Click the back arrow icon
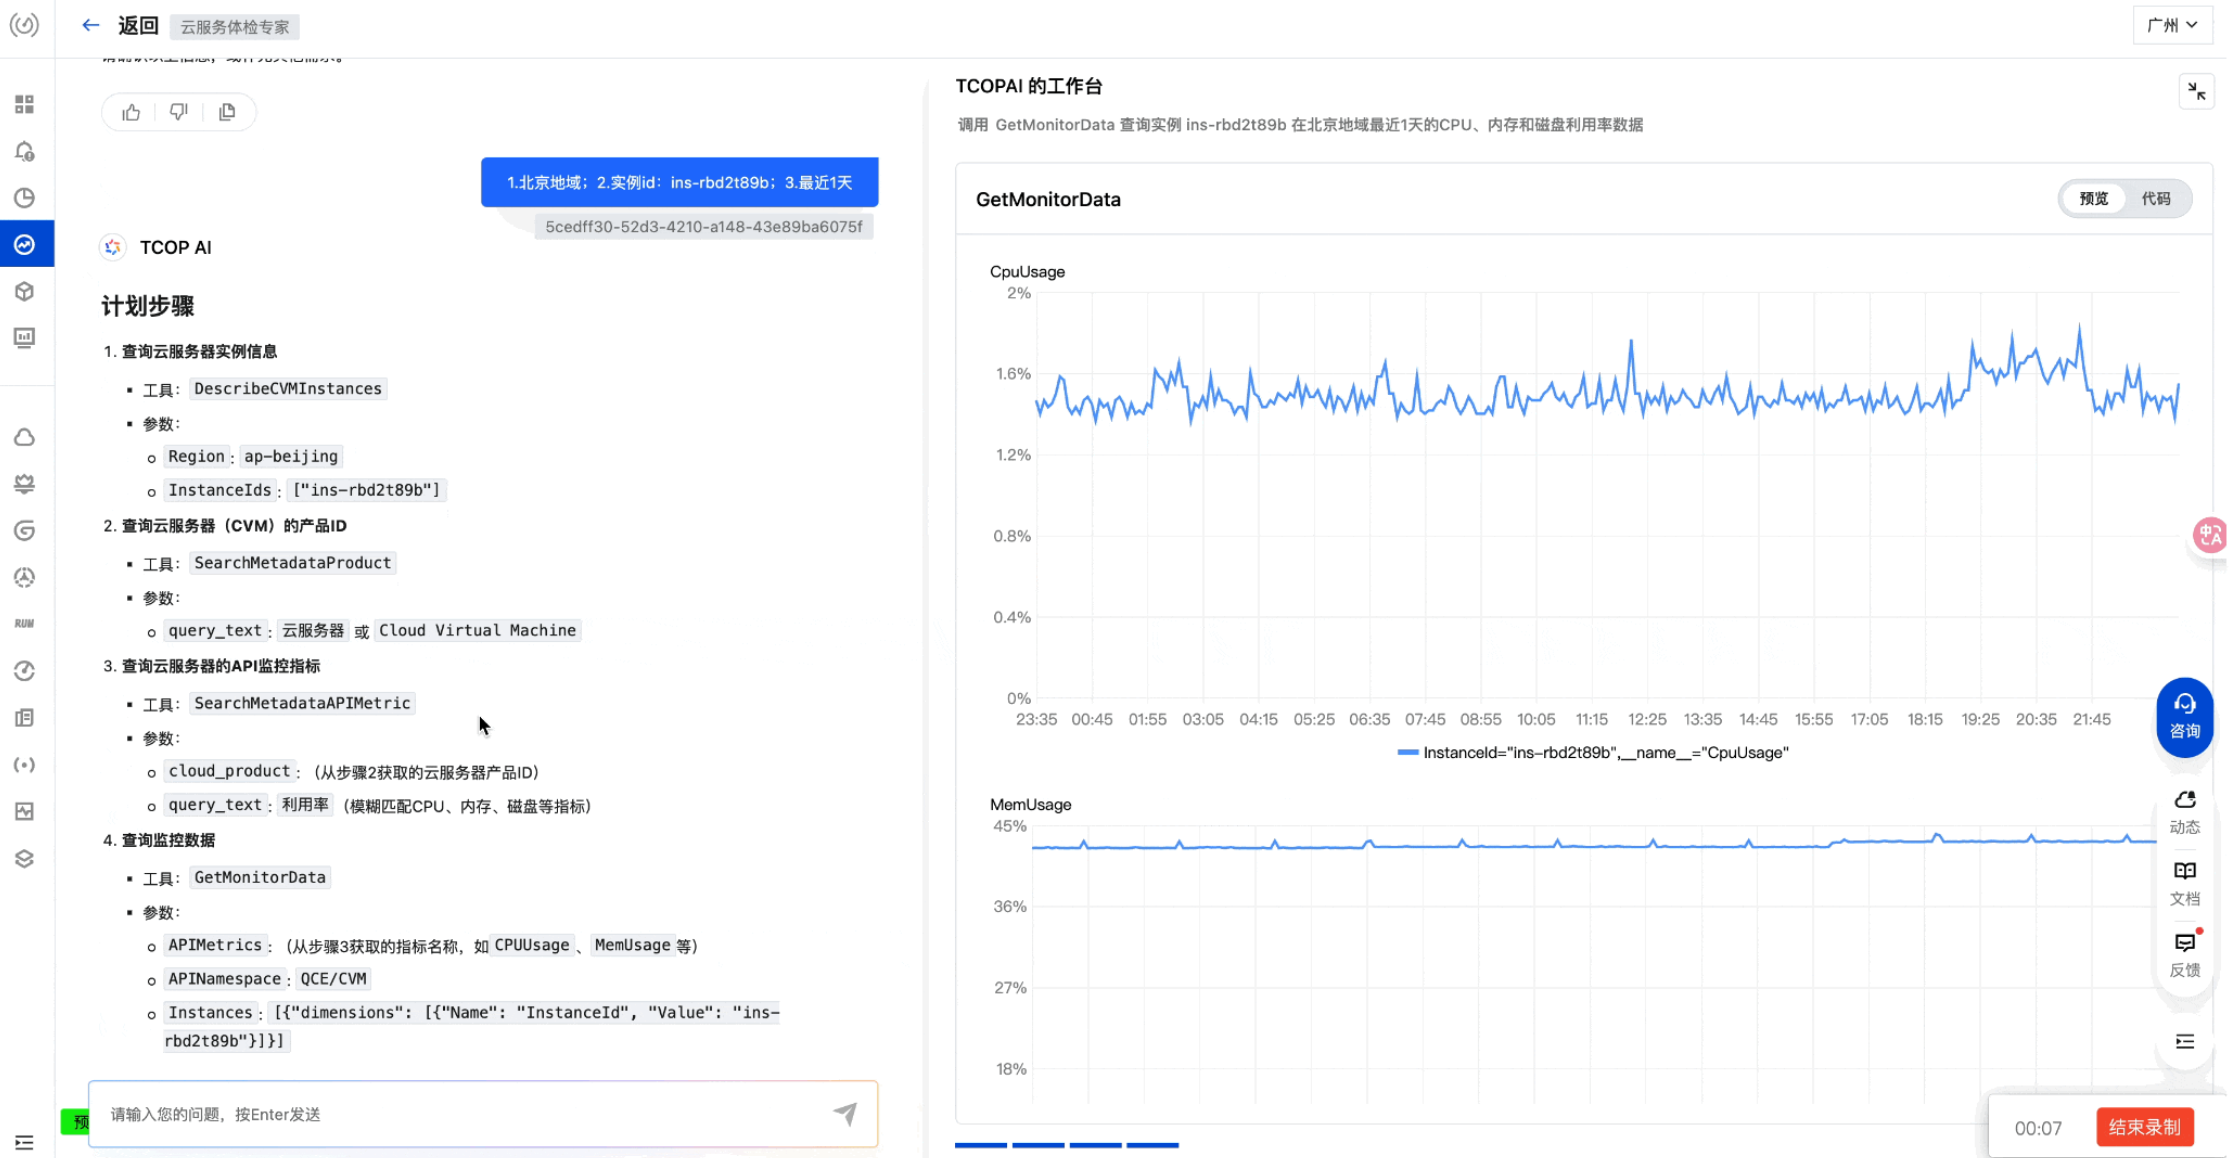Viewport: 2236px width, 1158px height. [x=90, y=25]
